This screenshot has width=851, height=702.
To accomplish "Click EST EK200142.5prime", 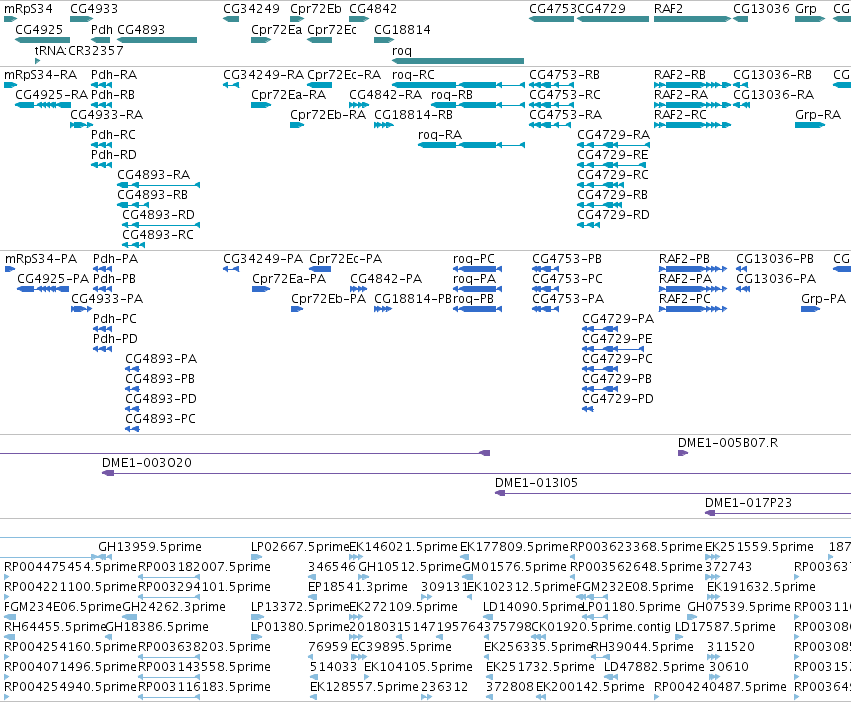I will point(590,686).
